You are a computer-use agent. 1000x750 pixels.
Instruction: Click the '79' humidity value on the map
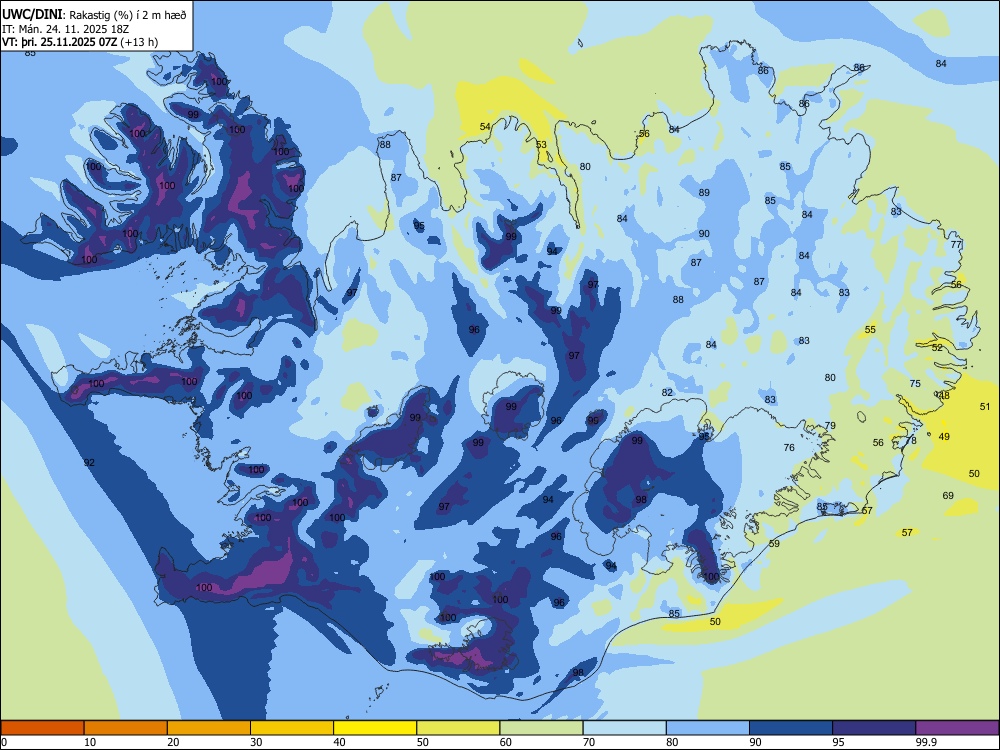click(x=830, y=425)
